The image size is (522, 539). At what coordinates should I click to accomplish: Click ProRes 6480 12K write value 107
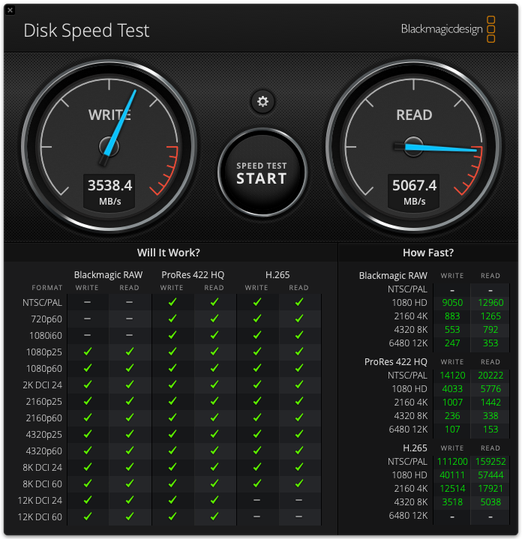coord(452,429)
